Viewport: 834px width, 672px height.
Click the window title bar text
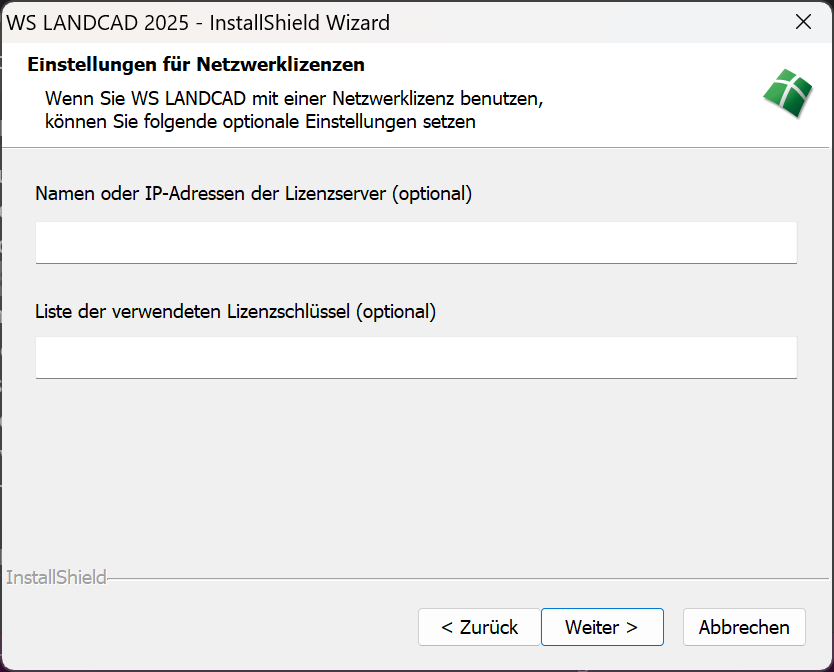[198, 22]
